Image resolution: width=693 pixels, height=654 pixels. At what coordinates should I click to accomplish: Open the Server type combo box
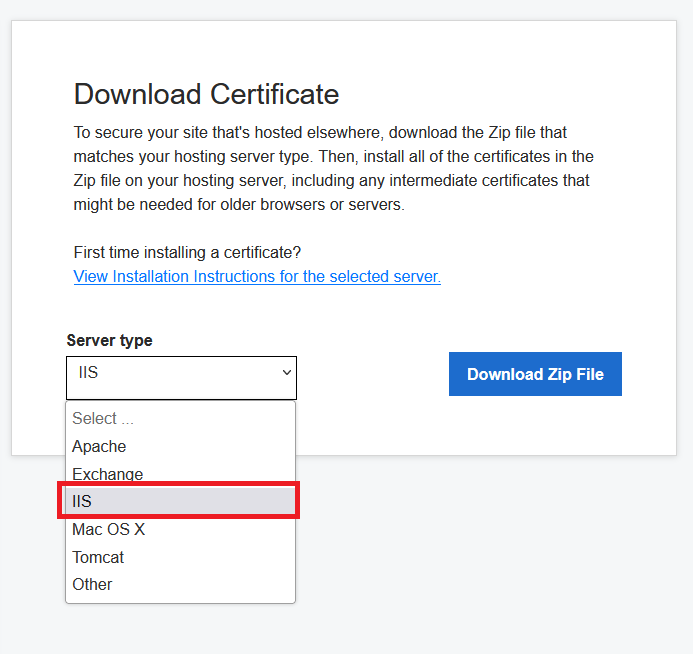[x=181, y=378]
